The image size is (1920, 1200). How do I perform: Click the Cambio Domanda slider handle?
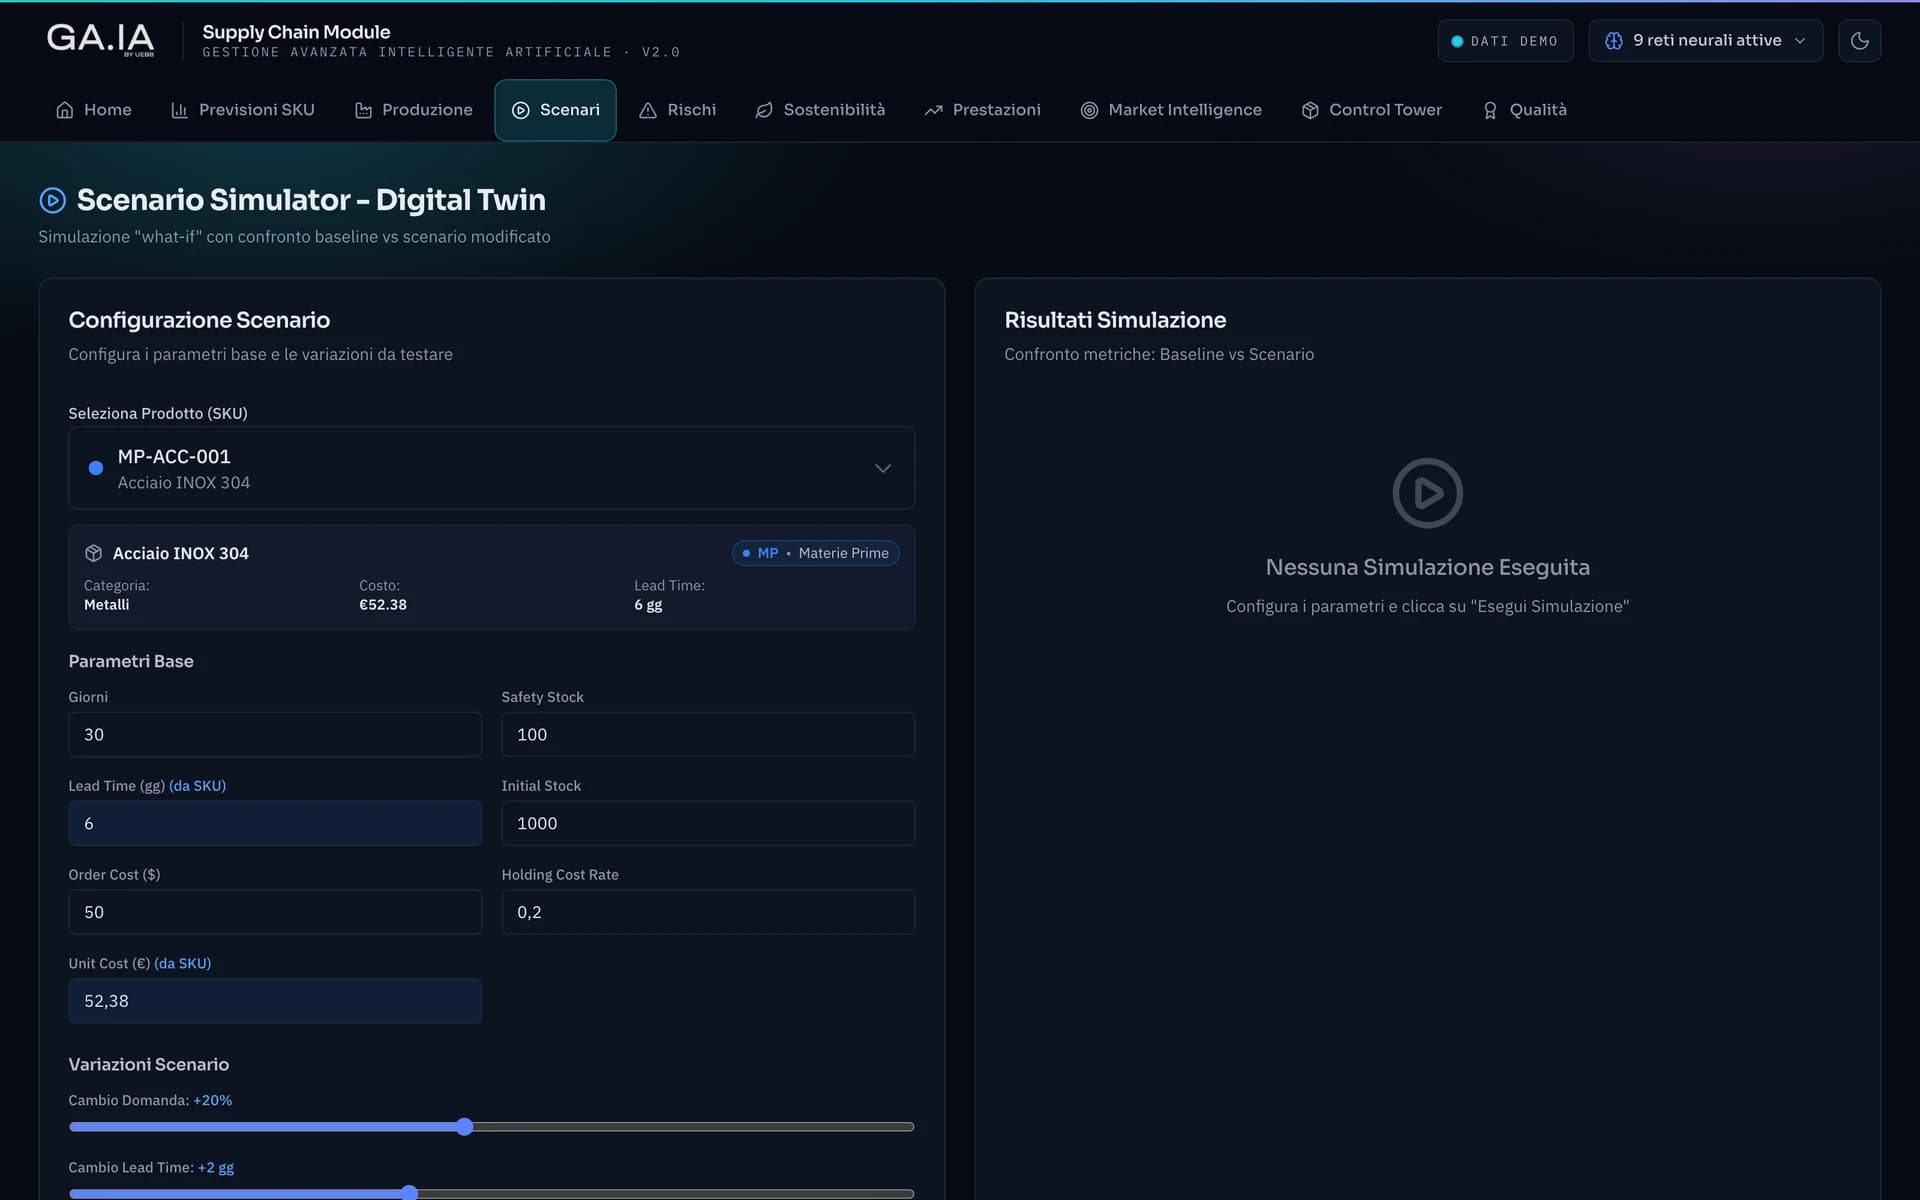pyautogui.click(x=464, y=1127)
